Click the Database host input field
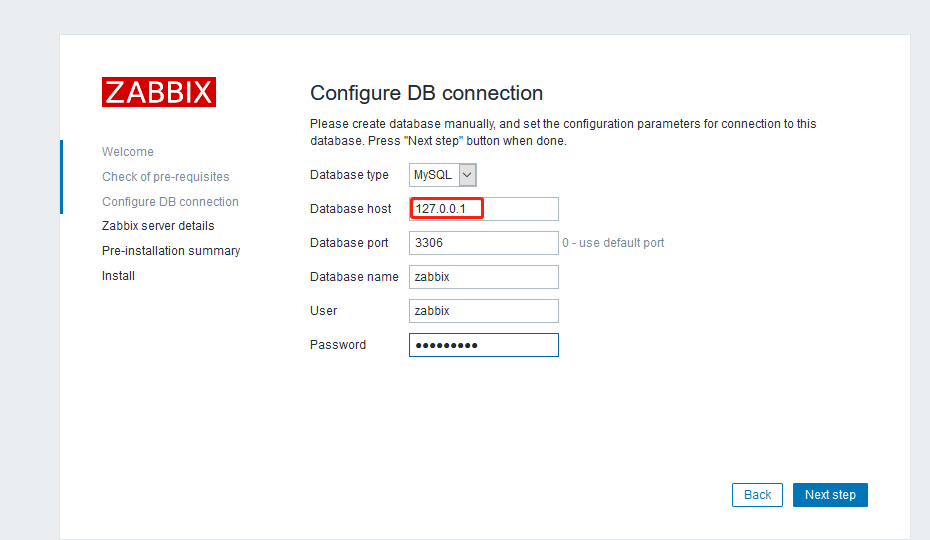Screen dimensions: 930x540 (x=484, y=209)
